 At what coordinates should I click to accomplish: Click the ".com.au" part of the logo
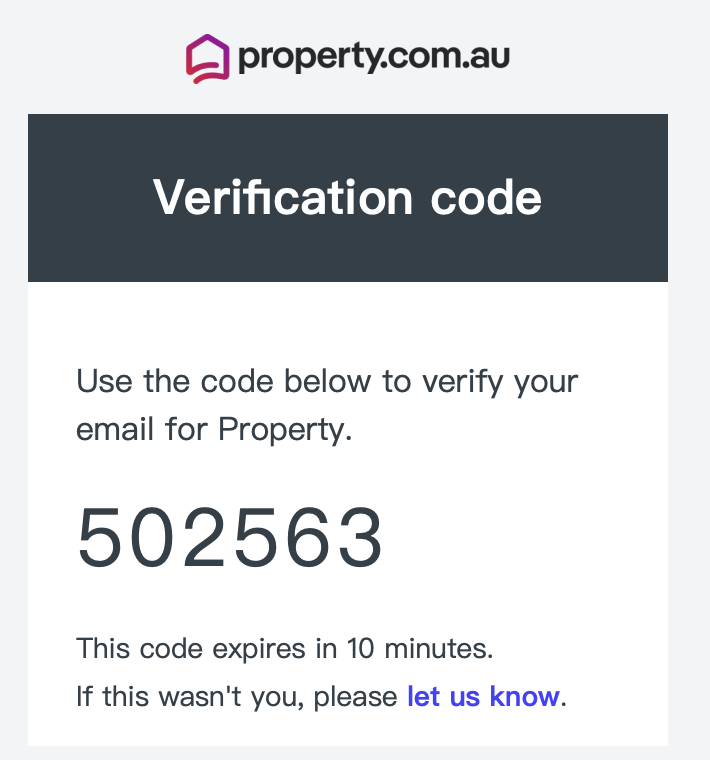click(446, 56)
